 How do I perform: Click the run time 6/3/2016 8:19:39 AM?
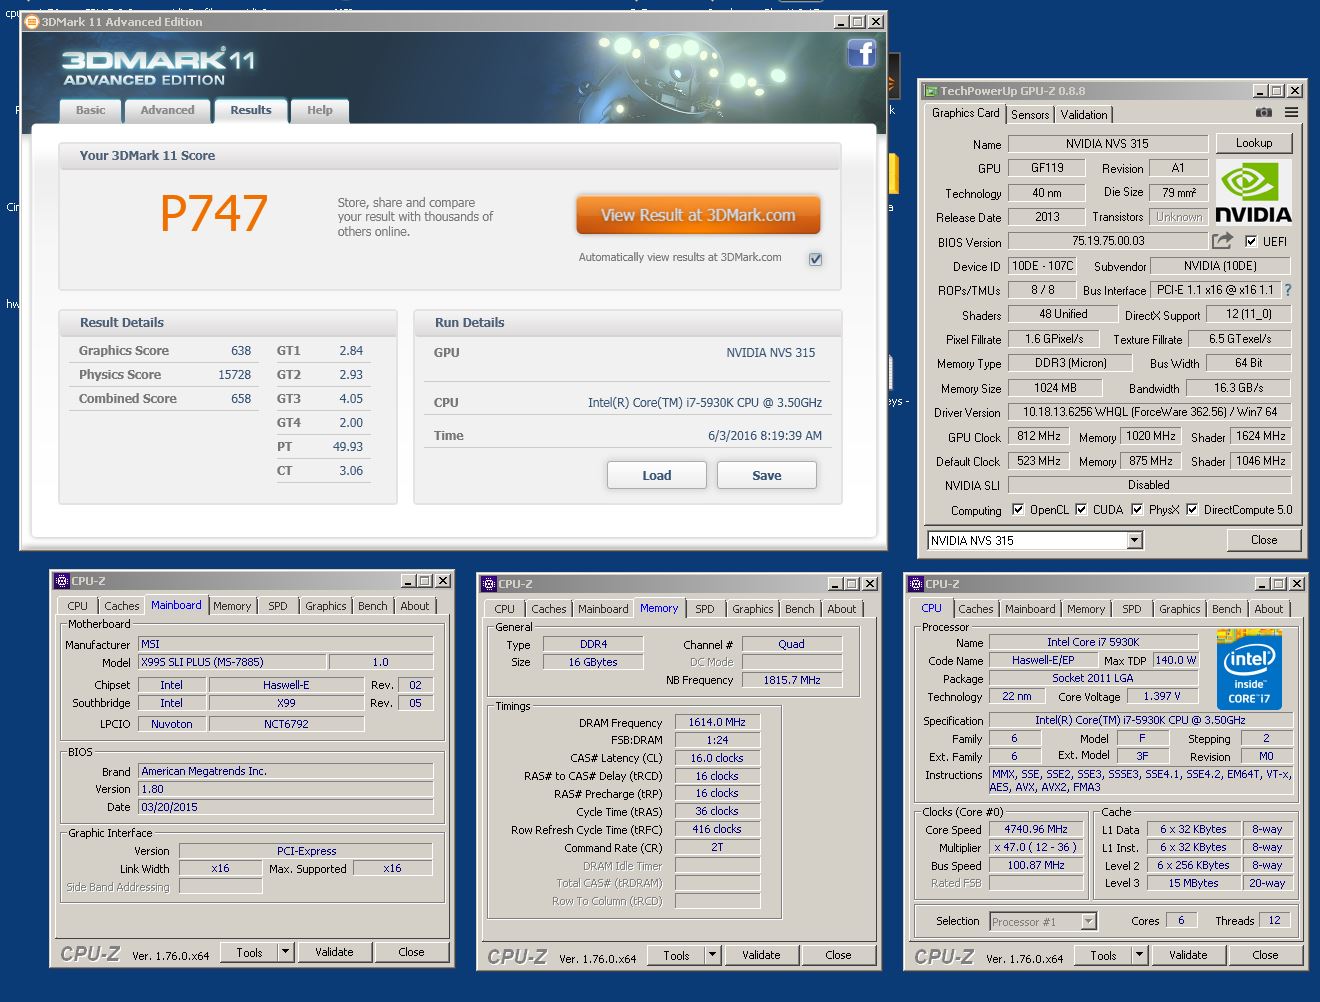(765, 436)
